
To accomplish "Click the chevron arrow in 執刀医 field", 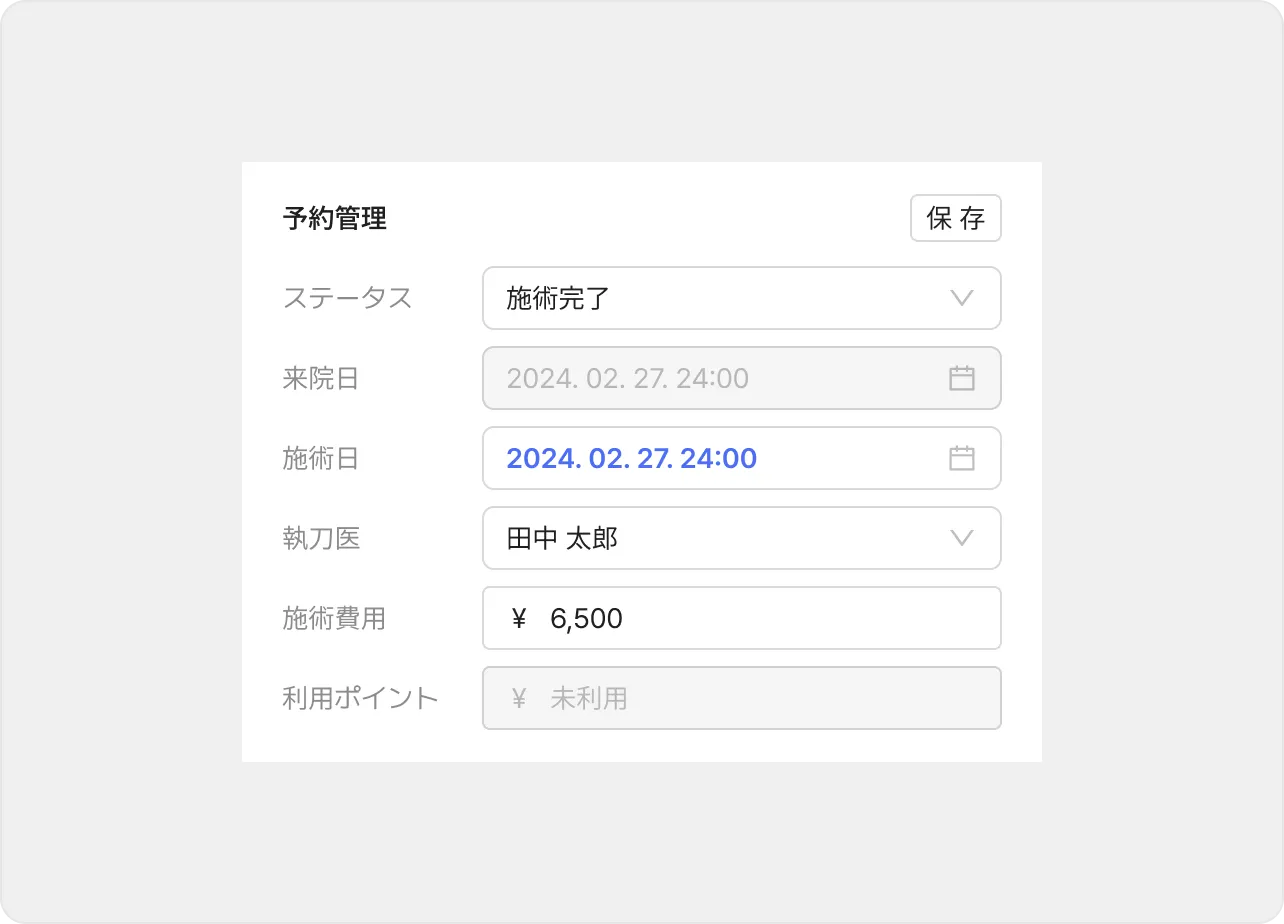I will point(961,538).
